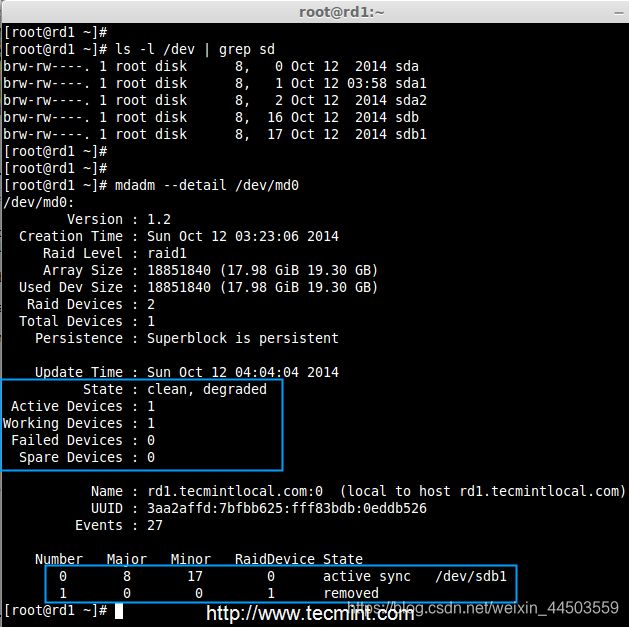Screen dimensions: 629x627
Task: Click the terminal cursor at the last prompt
Action: (x=119, y=611)
